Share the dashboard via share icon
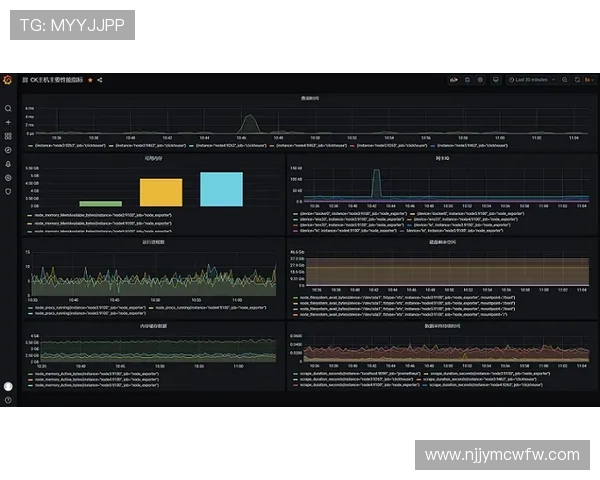This screenshot has width=600, height=480. pos(100,79)
